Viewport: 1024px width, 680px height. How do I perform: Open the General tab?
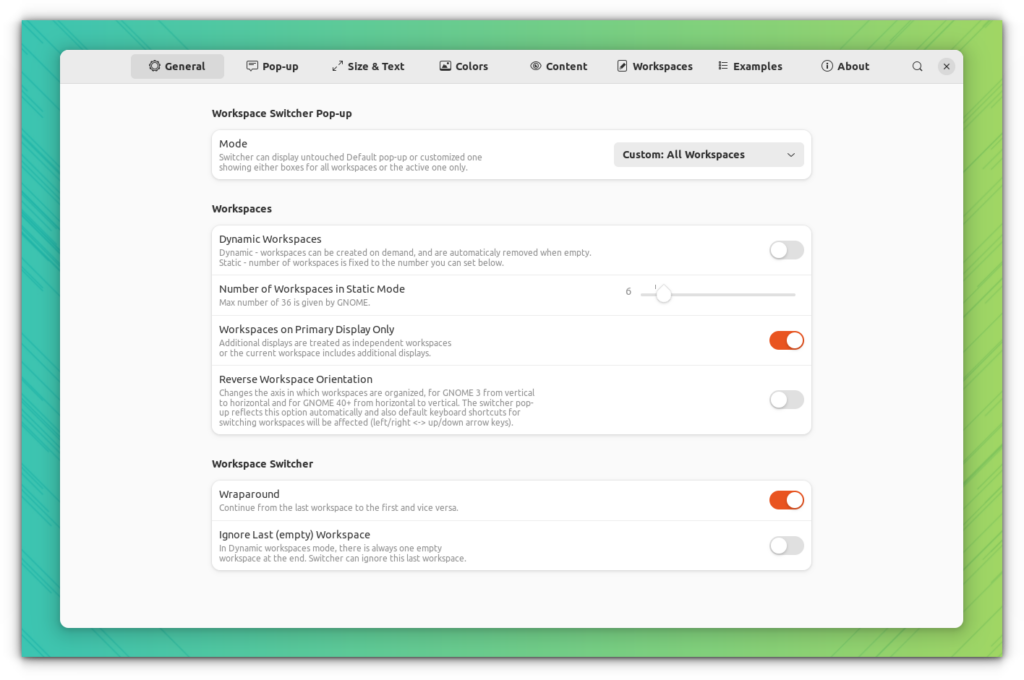click(177, 67)
